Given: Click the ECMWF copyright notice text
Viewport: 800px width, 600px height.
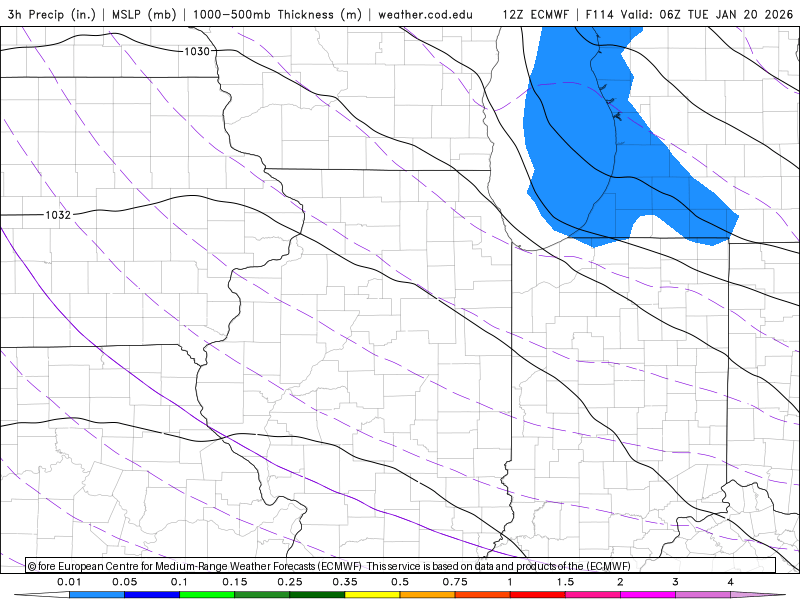Looking at the screenshot, I should [x=329, y=566].
